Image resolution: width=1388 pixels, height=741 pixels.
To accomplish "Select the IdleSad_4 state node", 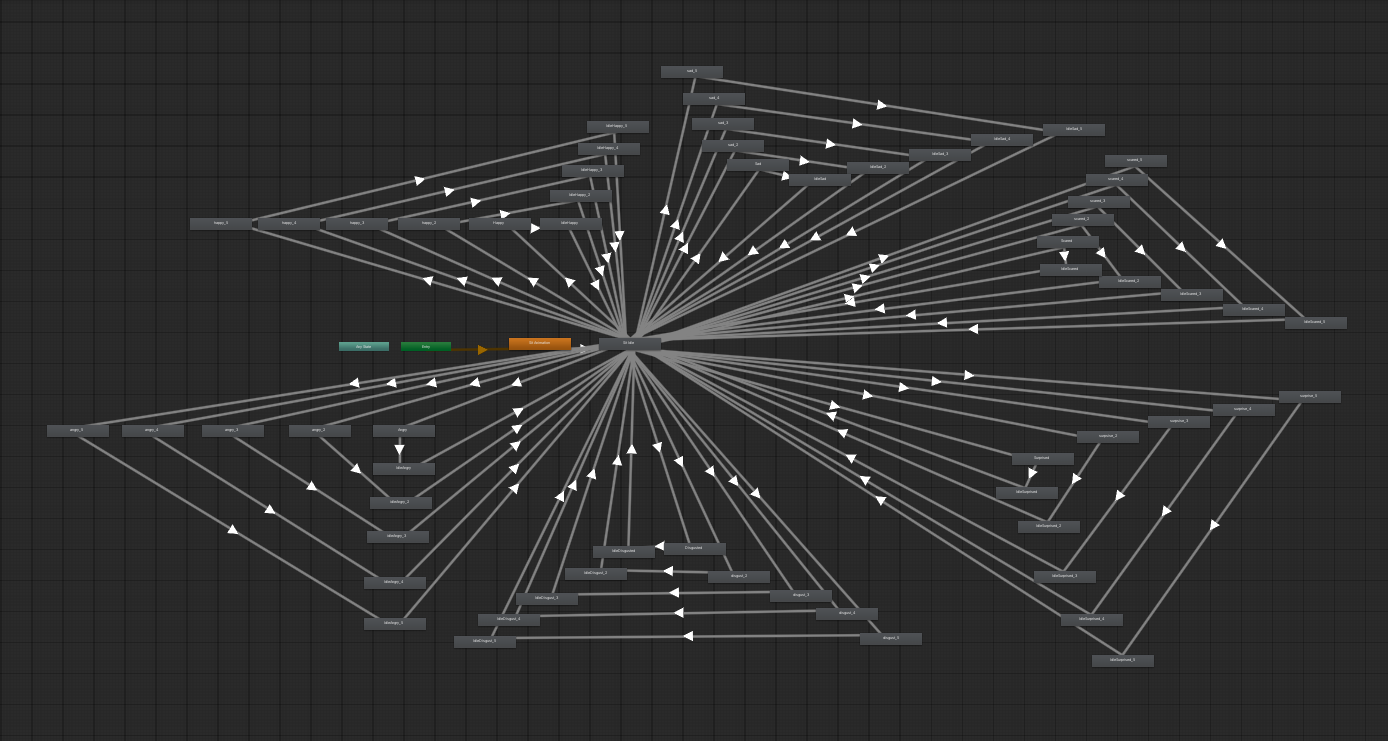I will 1002,140.
